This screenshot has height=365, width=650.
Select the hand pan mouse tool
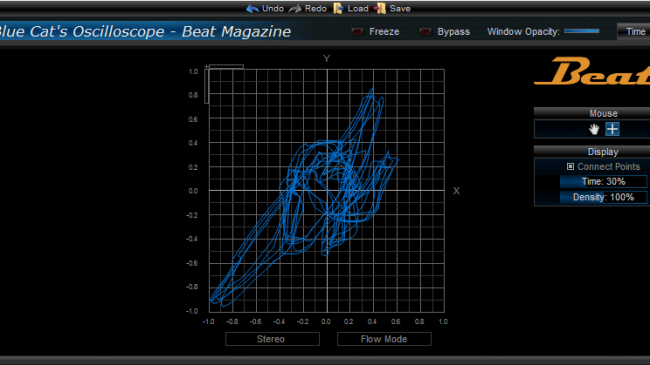pyautogui.click(x=594, y=129)
